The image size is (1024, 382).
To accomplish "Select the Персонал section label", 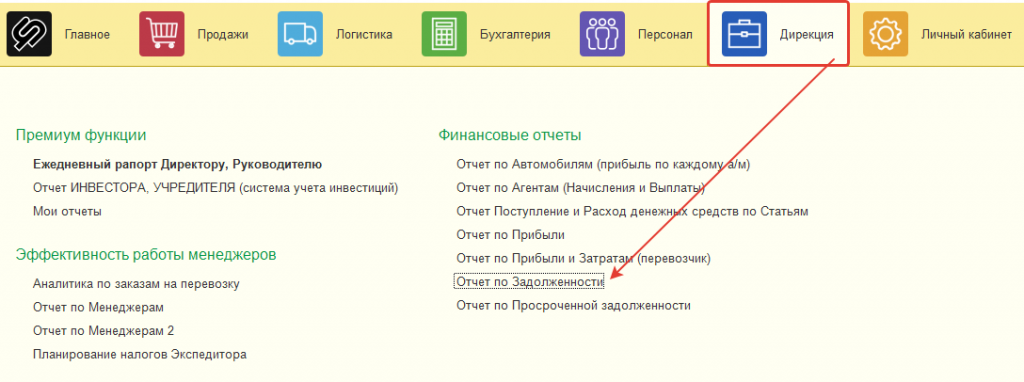I will pyautogui.click(x=665, y=35).
